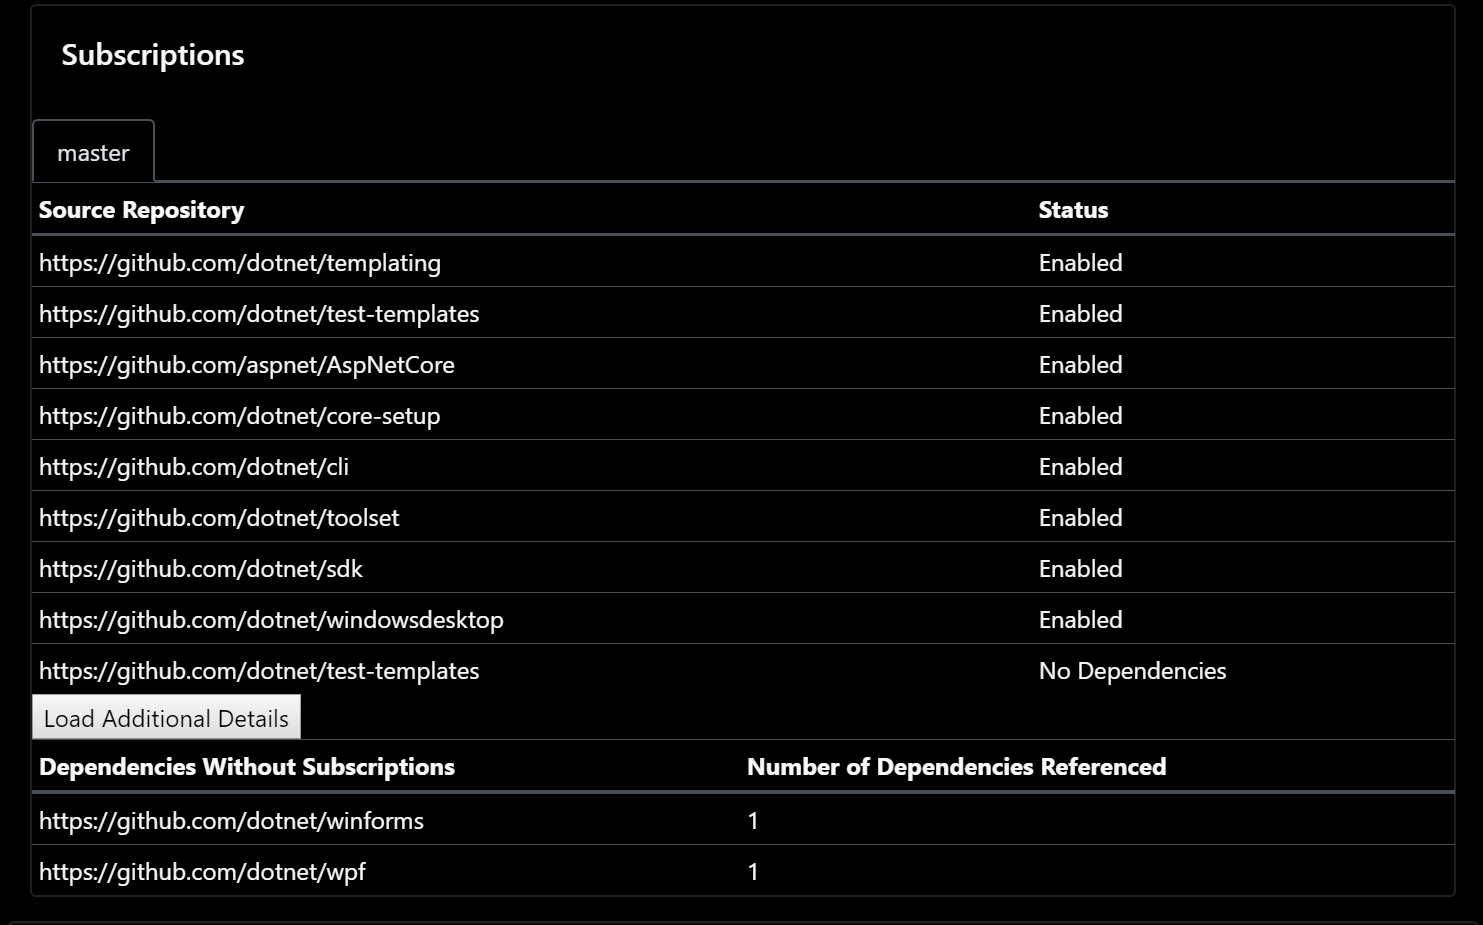Image resolution: width=1483 pixels, height=925 pixels.
Task: Select the row showing dotnet/test-templates without dependencies
Action: [x=258, y=670]
